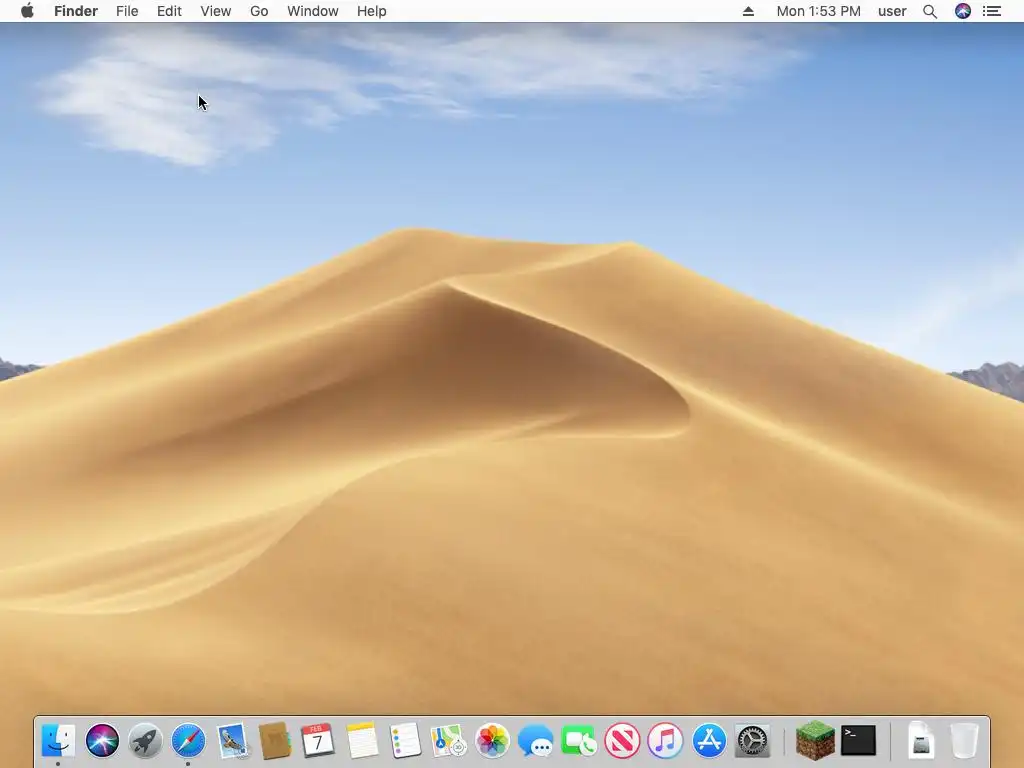Launch Maps from the Dock
Image resolution: width=1024 pixels, height=768 pixels.
pyautogui.click(x=449, y=741)
